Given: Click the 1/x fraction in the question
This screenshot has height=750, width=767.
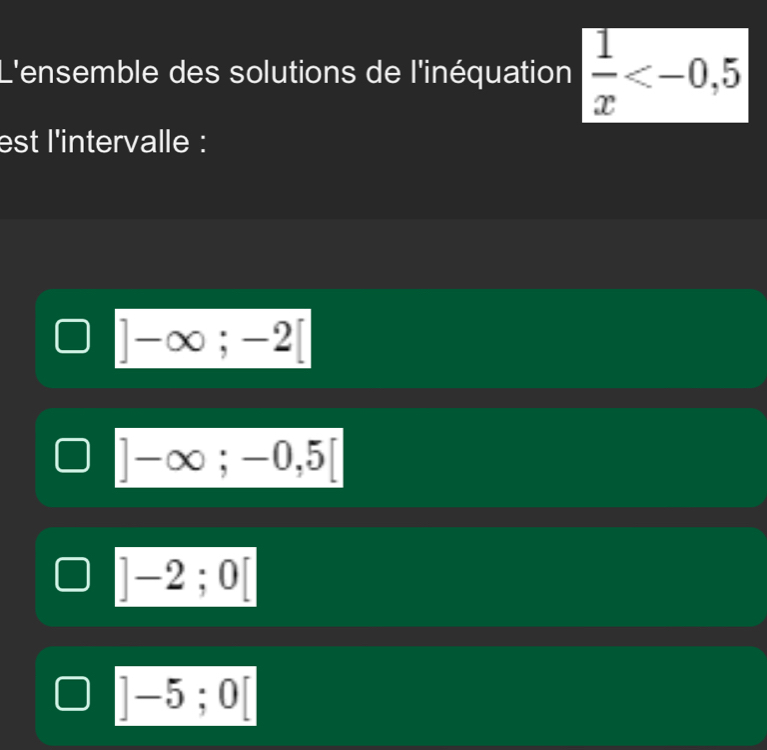Looking at the screenshot, I should [x=603, y=75].
